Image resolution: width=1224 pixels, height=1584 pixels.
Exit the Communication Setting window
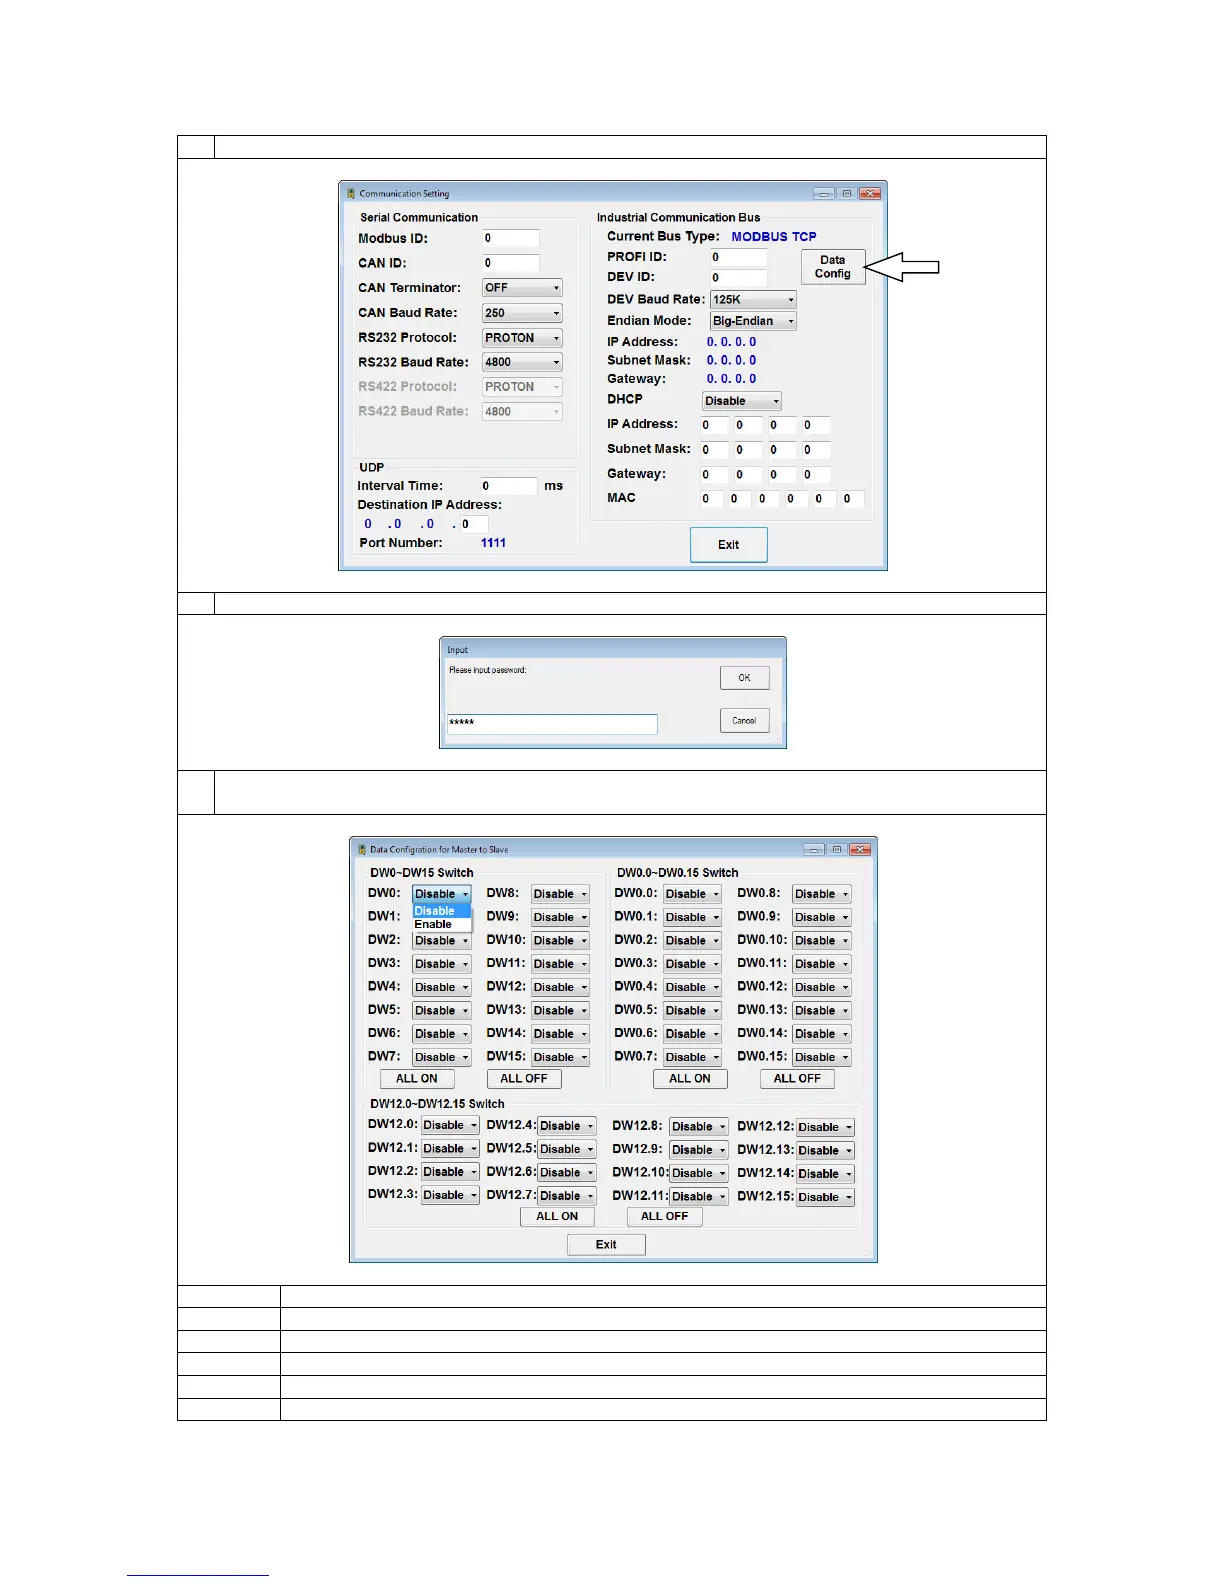[x=729, y=545]
